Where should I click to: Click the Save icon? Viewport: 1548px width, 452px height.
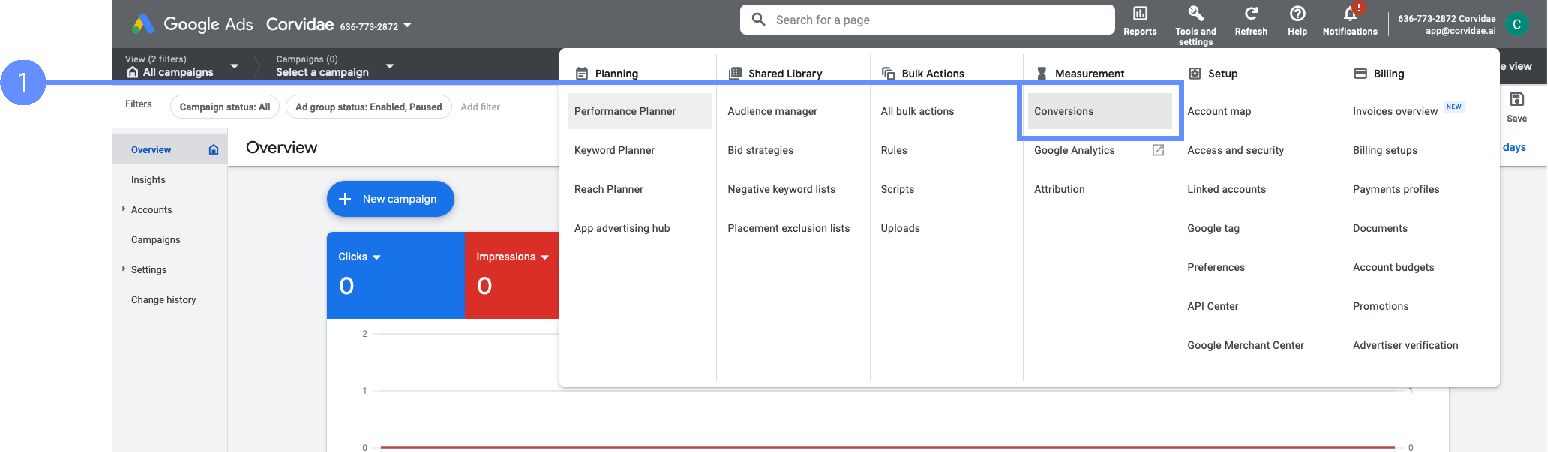pyautogui.click(x=1516, y=100)
